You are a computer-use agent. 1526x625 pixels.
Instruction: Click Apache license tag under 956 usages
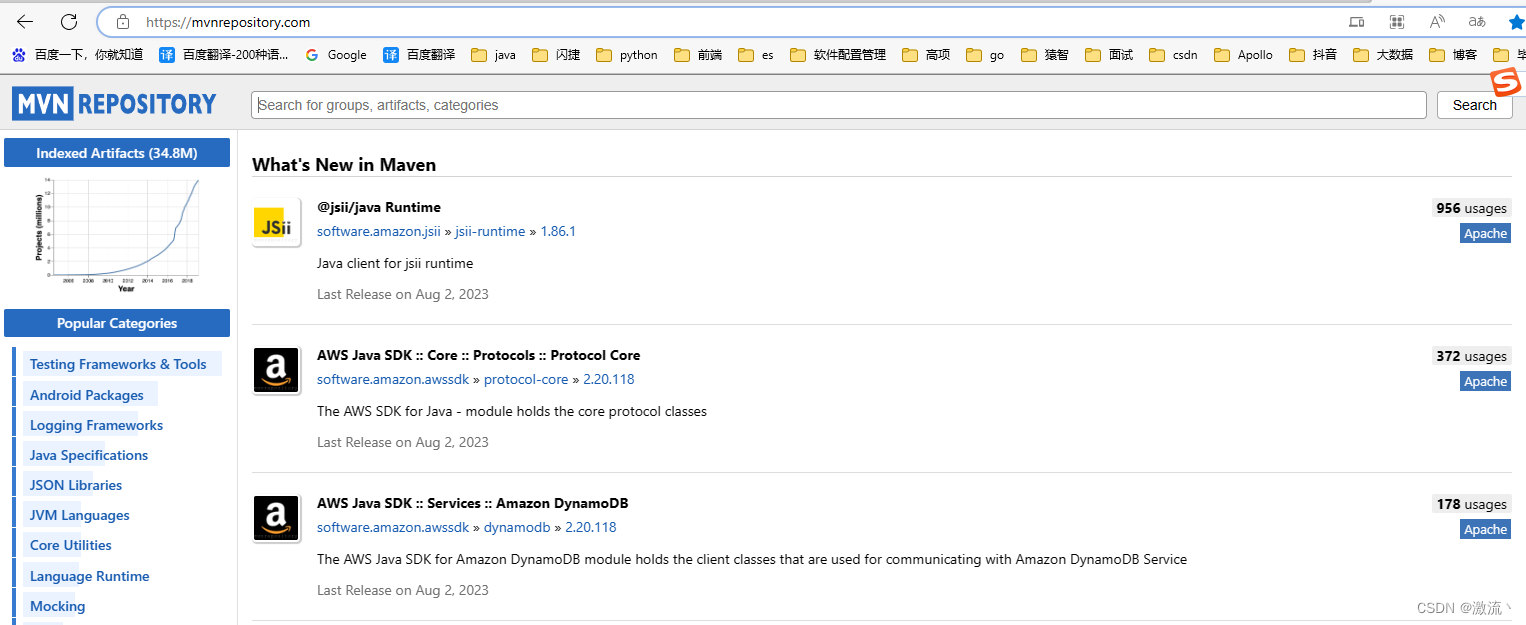(x=1485, y=233)
